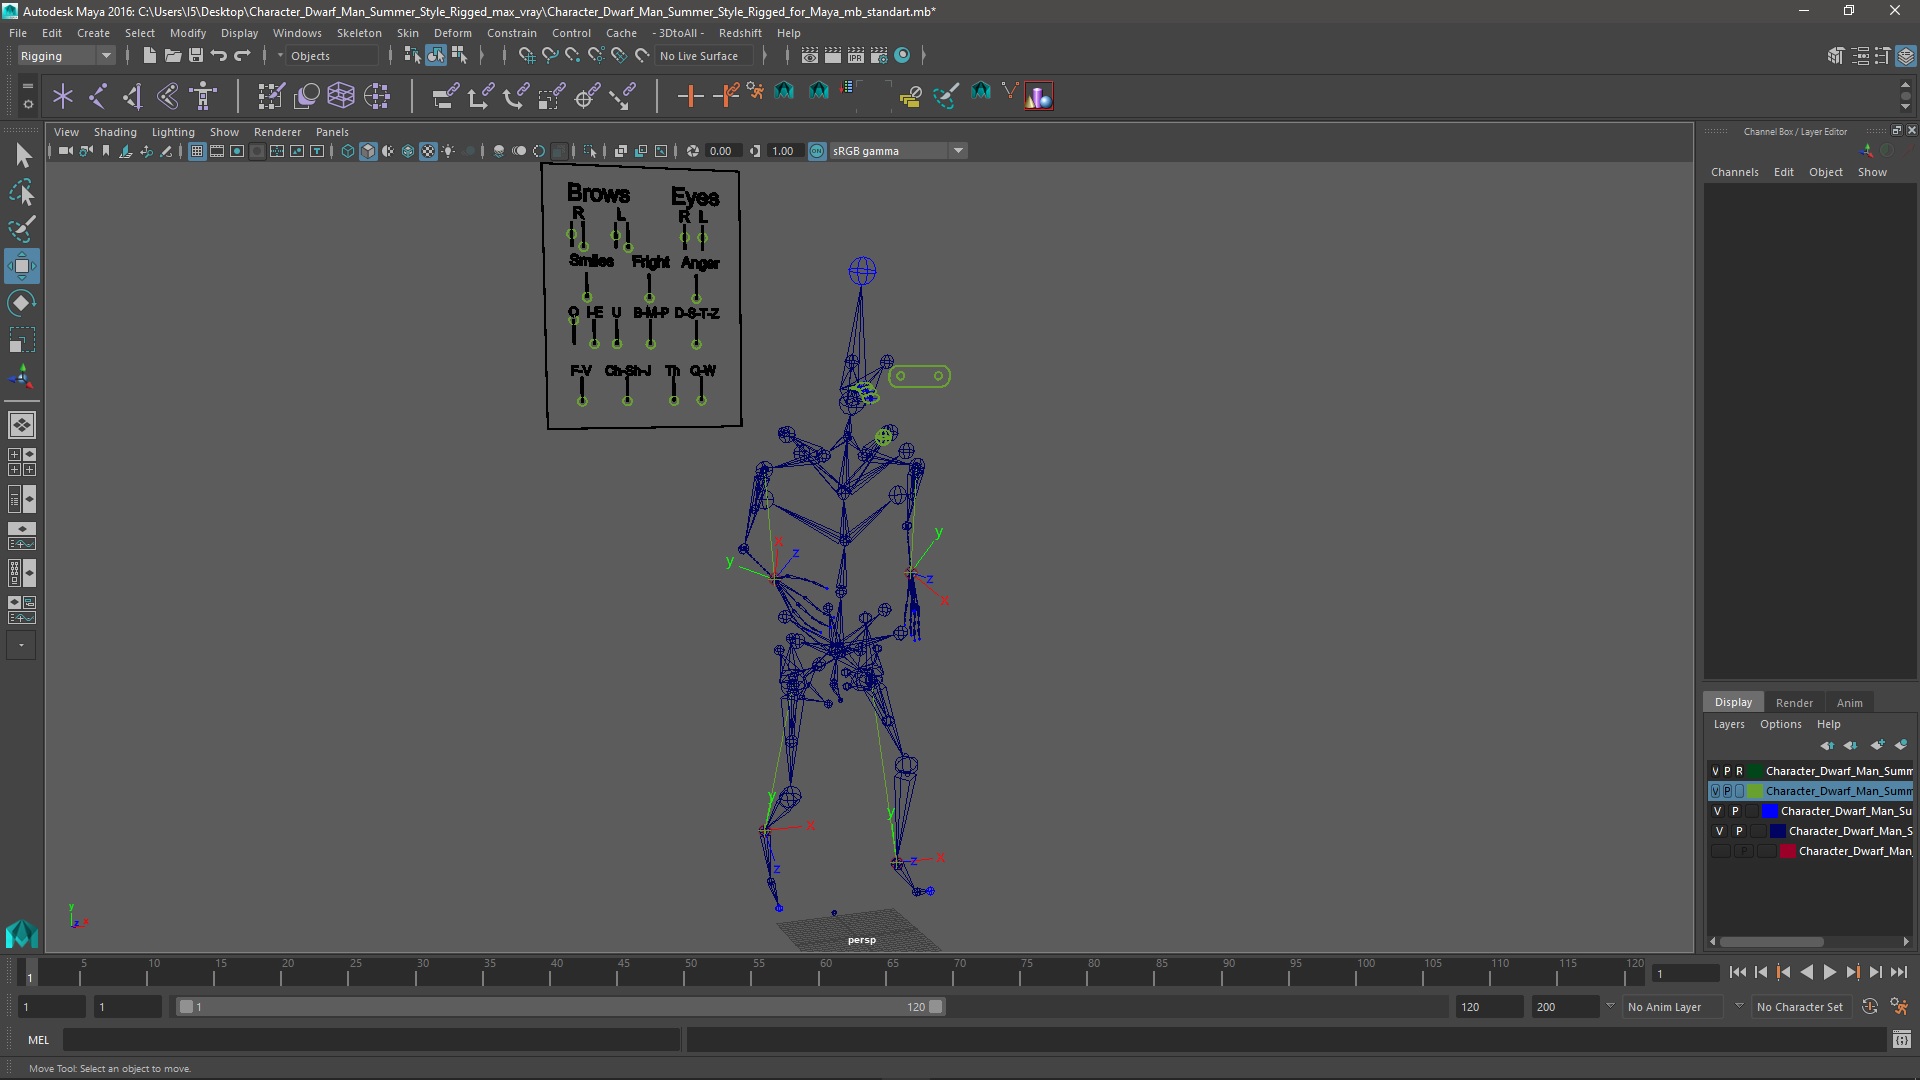
Task: Click Move Layer Up icon in layer editor
Action: (1827, 745)
